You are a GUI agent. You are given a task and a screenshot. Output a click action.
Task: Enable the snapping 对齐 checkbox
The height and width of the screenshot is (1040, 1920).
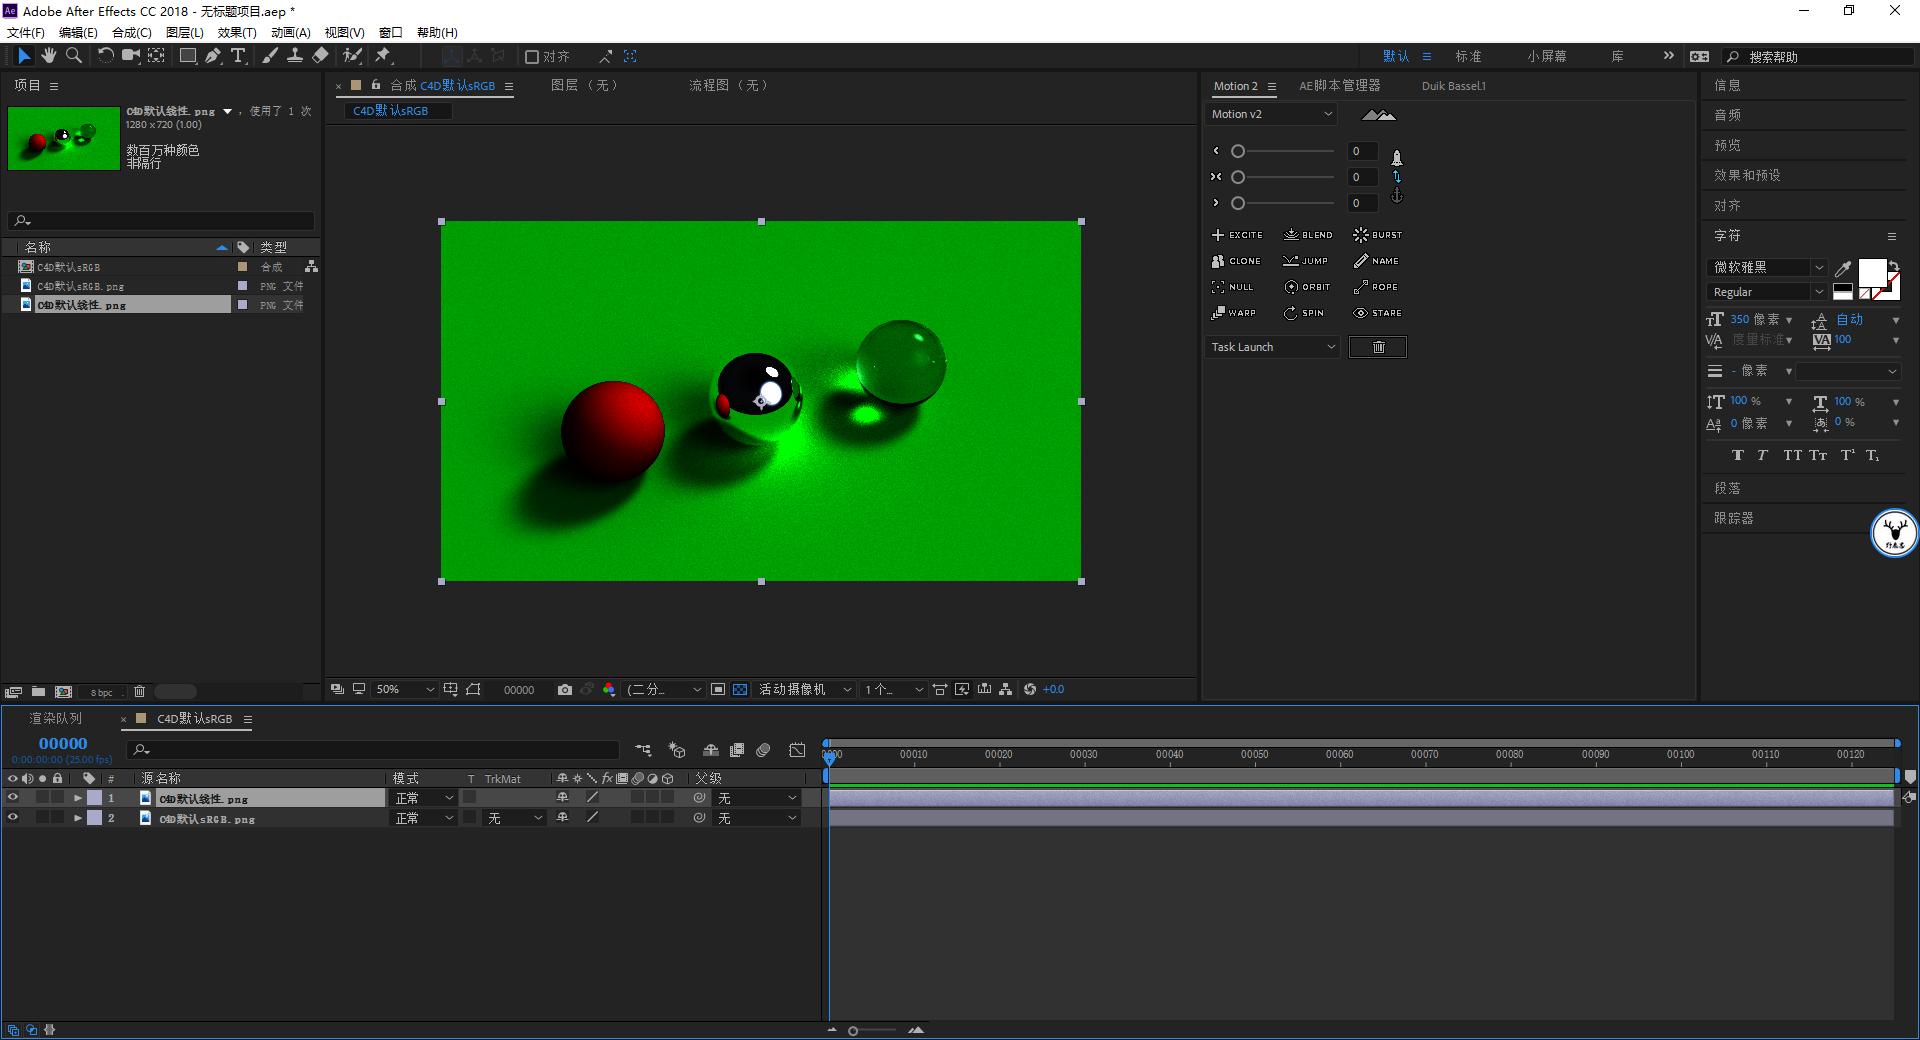pos(532,57)
